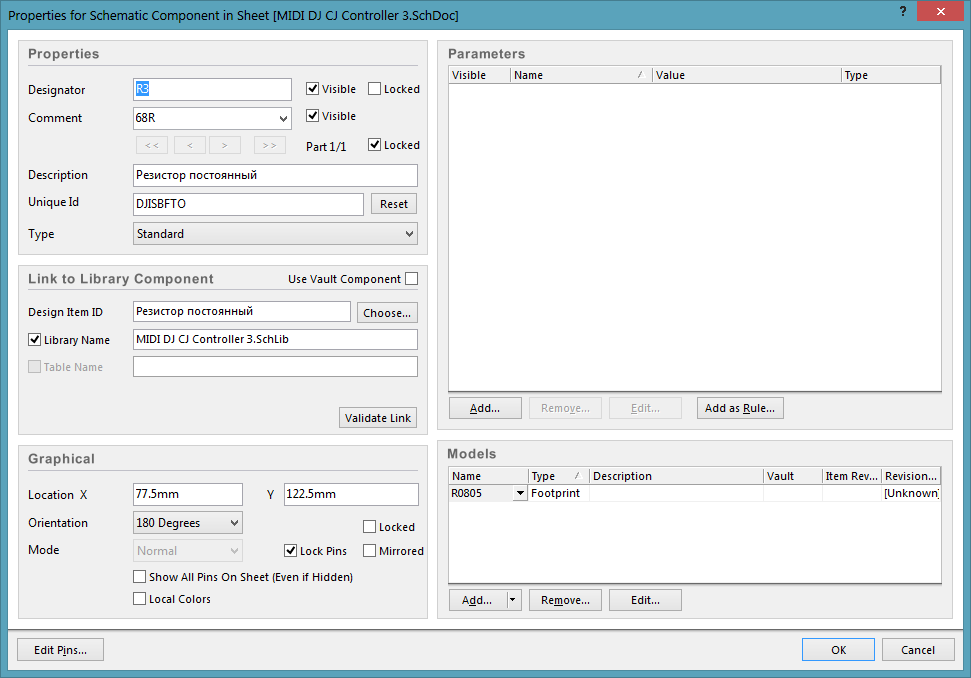Go to first part with << button

(x=152, y=145)
